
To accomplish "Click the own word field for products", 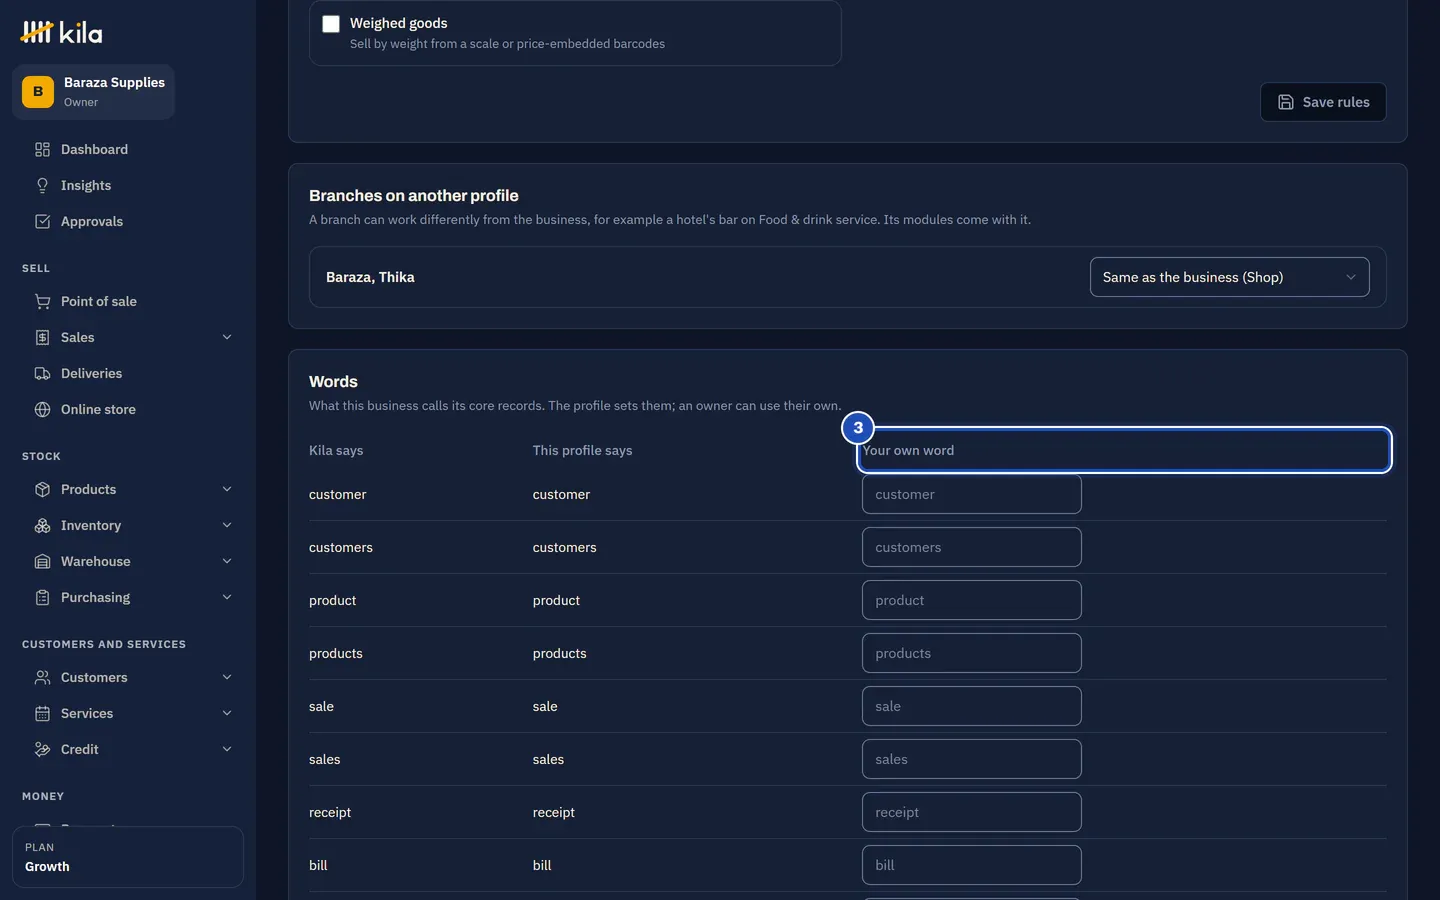I will click(972, 653).
